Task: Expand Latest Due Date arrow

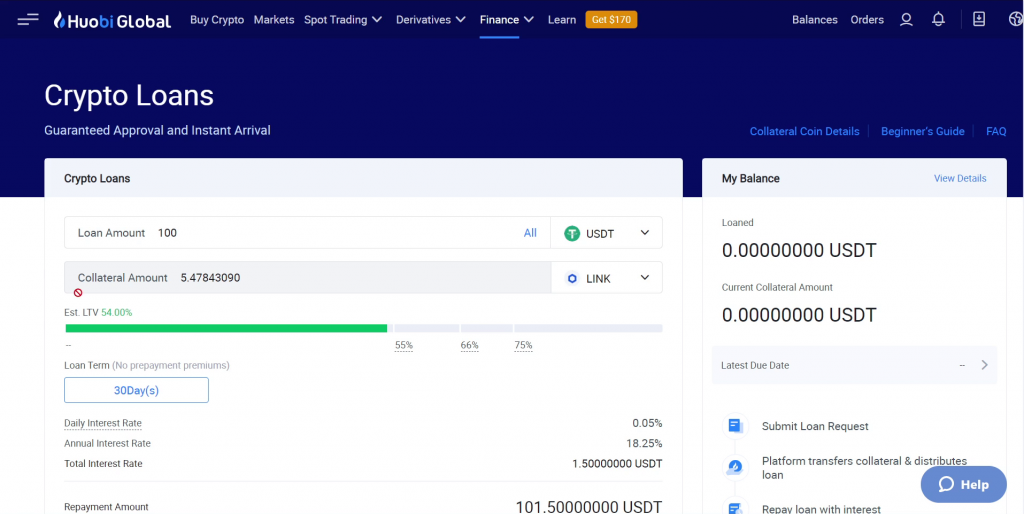Action: pyautogui.click(x=985, y=365)
